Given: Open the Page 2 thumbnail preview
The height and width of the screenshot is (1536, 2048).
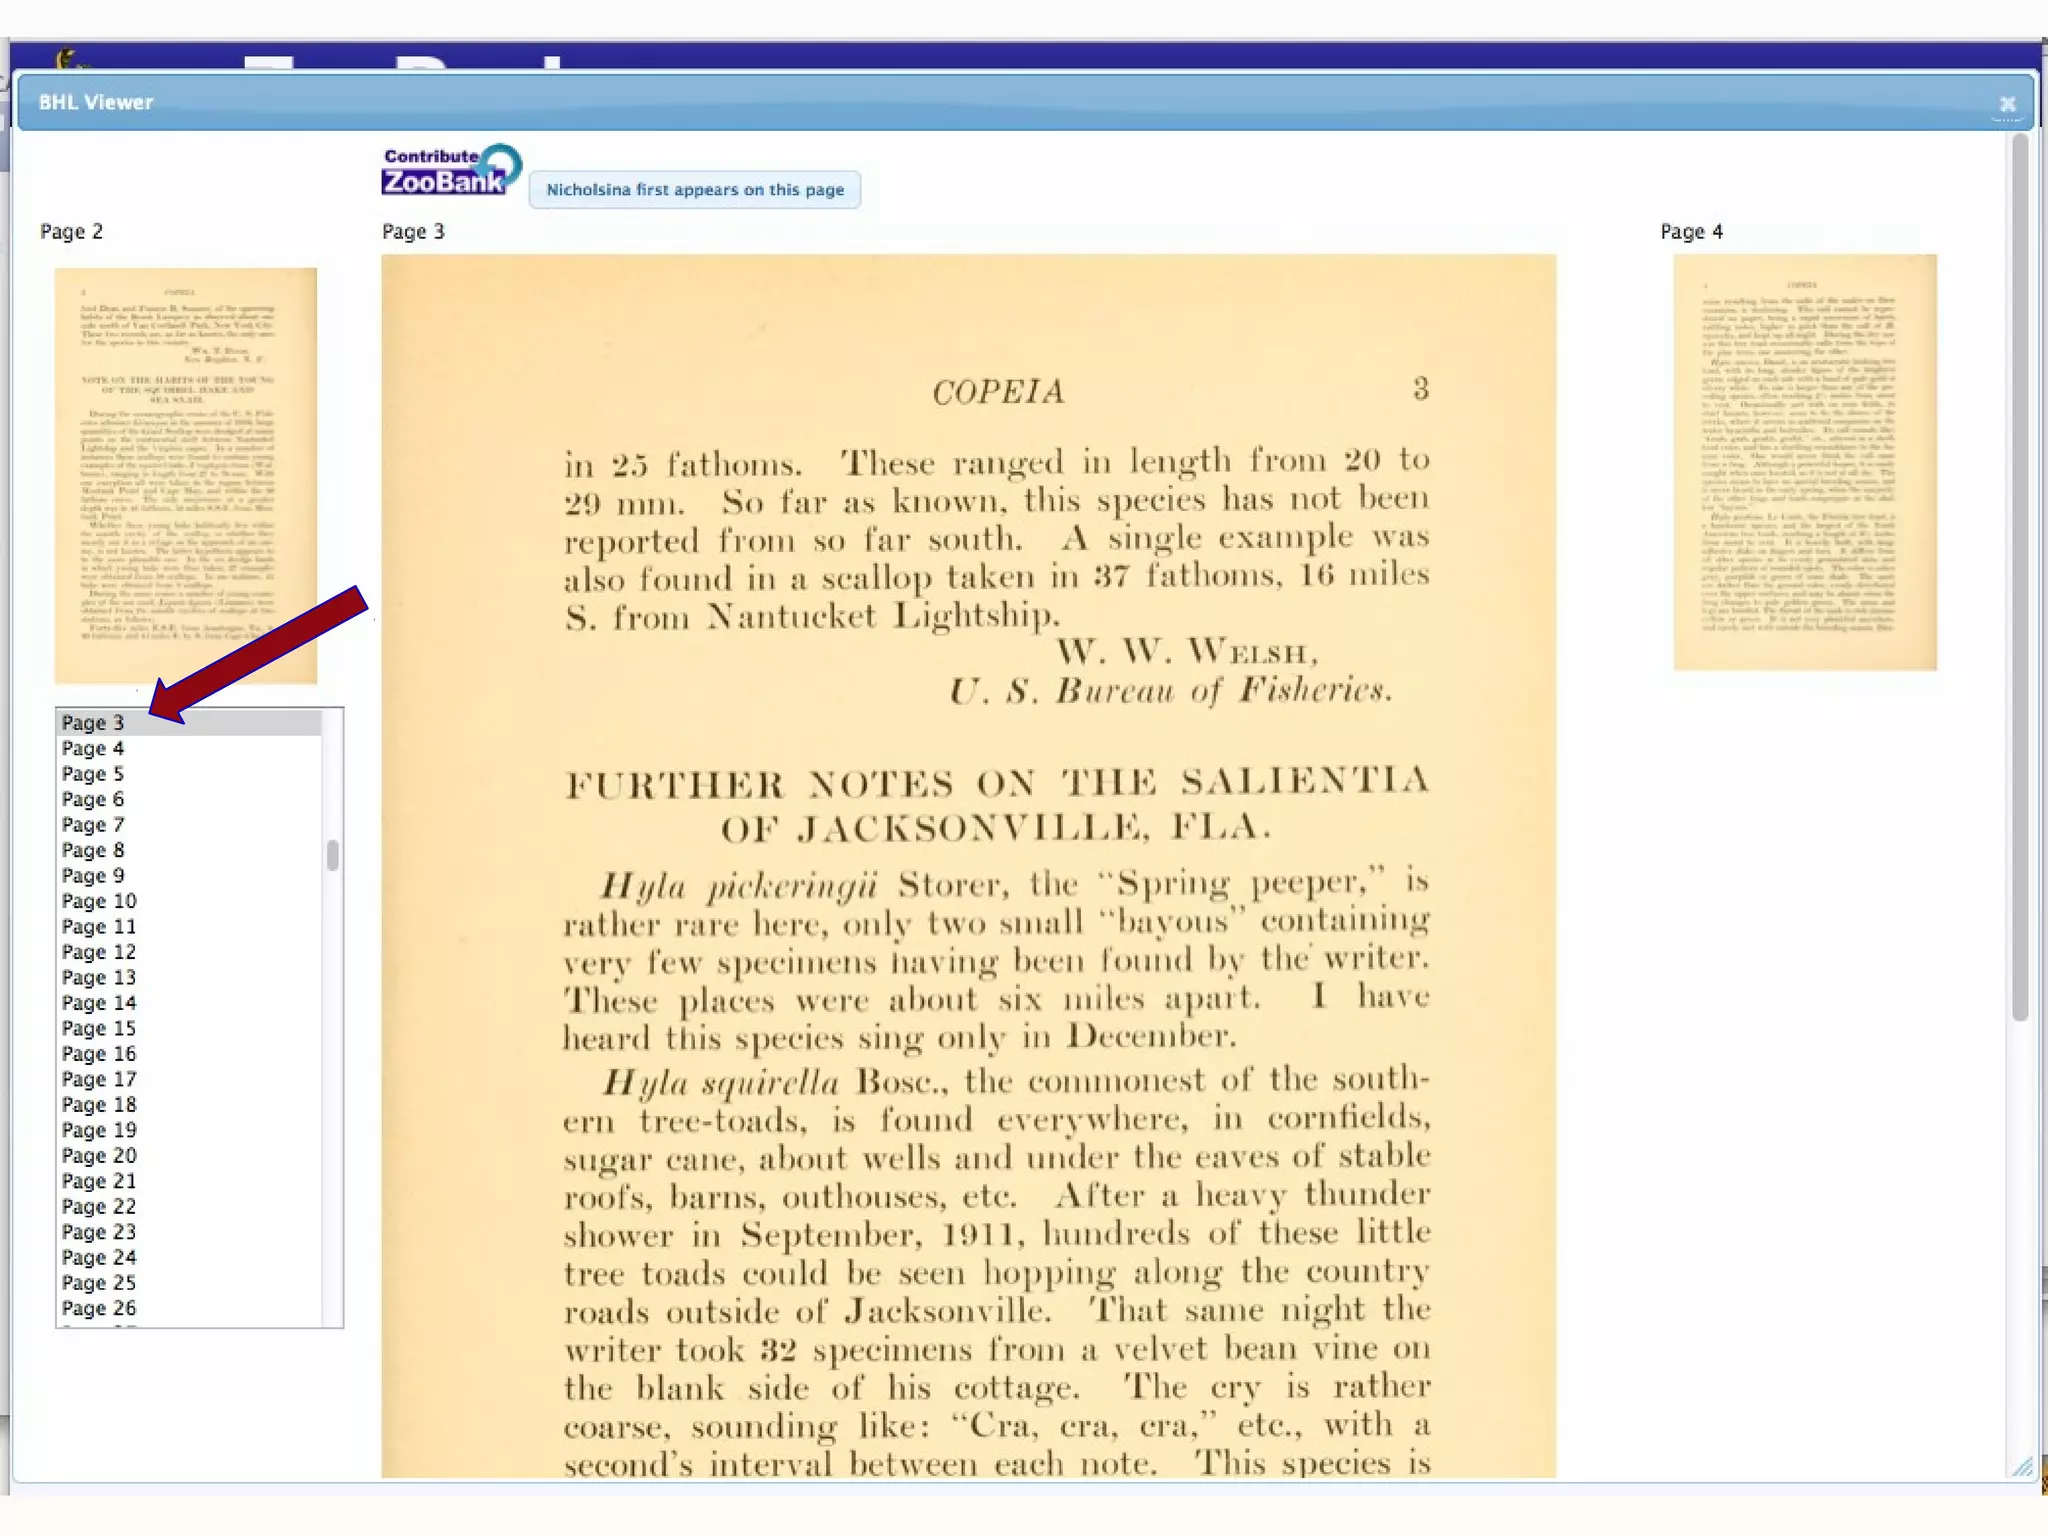Looking at the screenshot, I should tap(186, 475).
